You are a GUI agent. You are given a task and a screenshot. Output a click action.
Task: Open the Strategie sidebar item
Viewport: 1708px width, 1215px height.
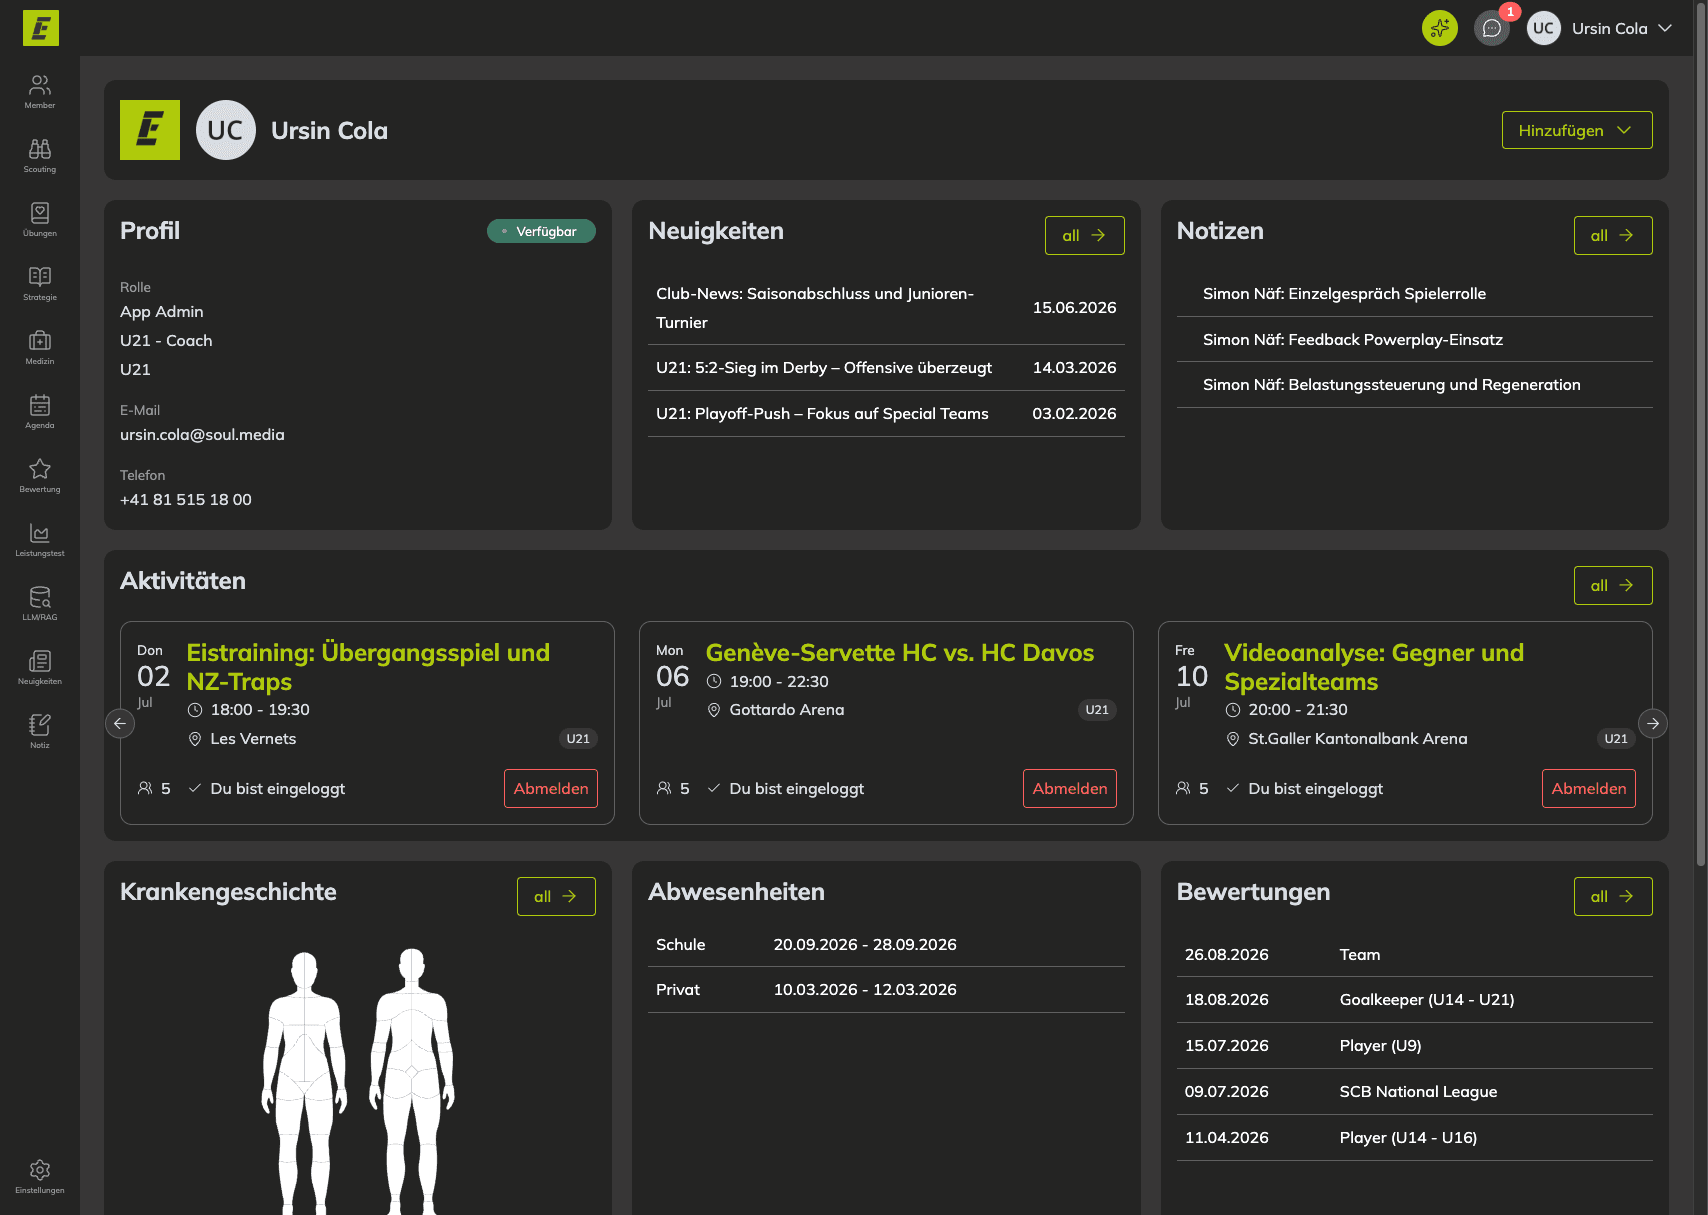tap(40, 283)
